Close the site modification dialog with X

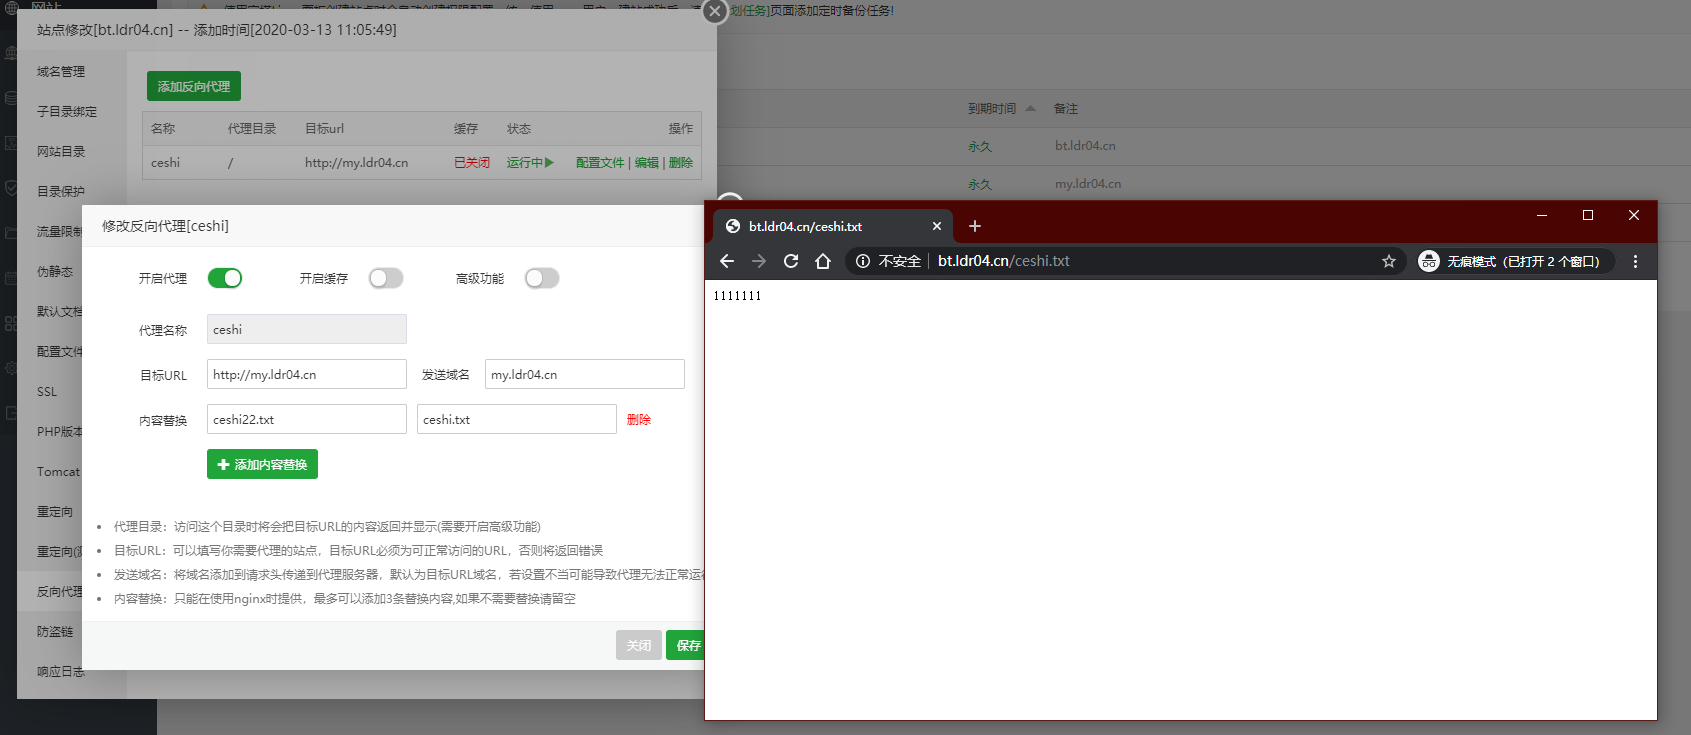(x=714, y=12)
